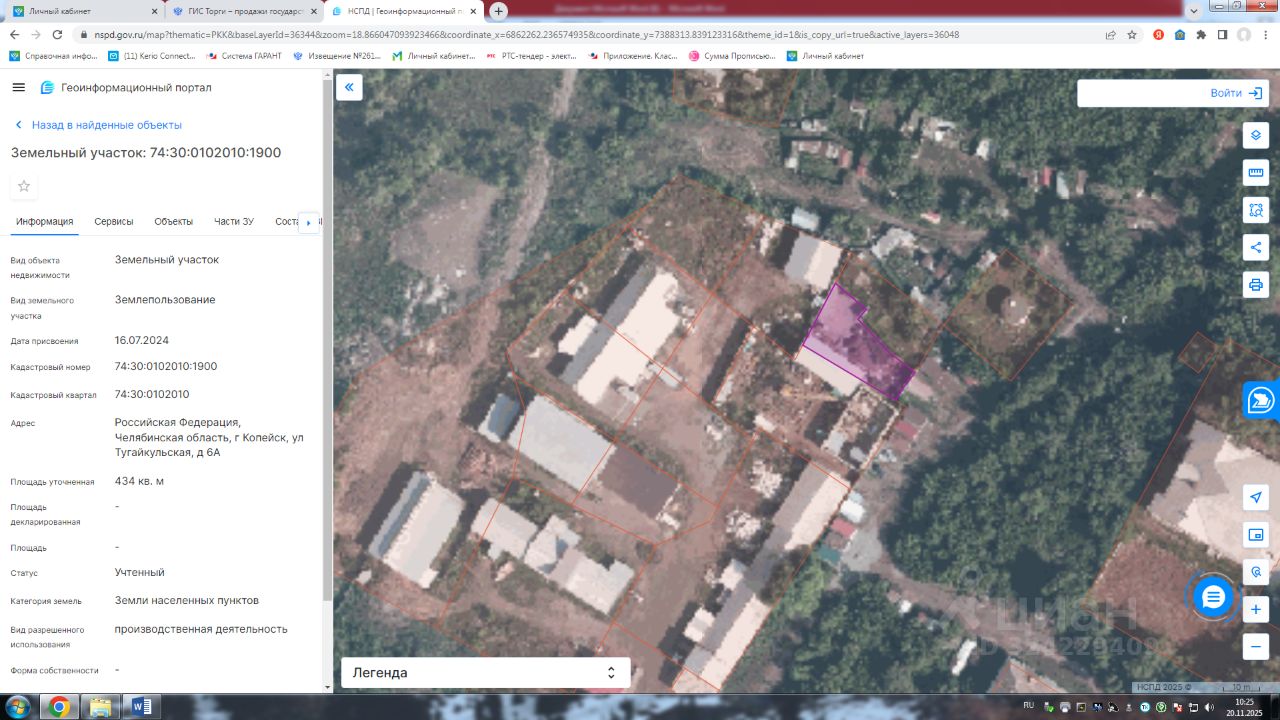This screenshot has height=720, width=1280.
Task: Select the search-by-area tool
Action: click(1256, 209)
